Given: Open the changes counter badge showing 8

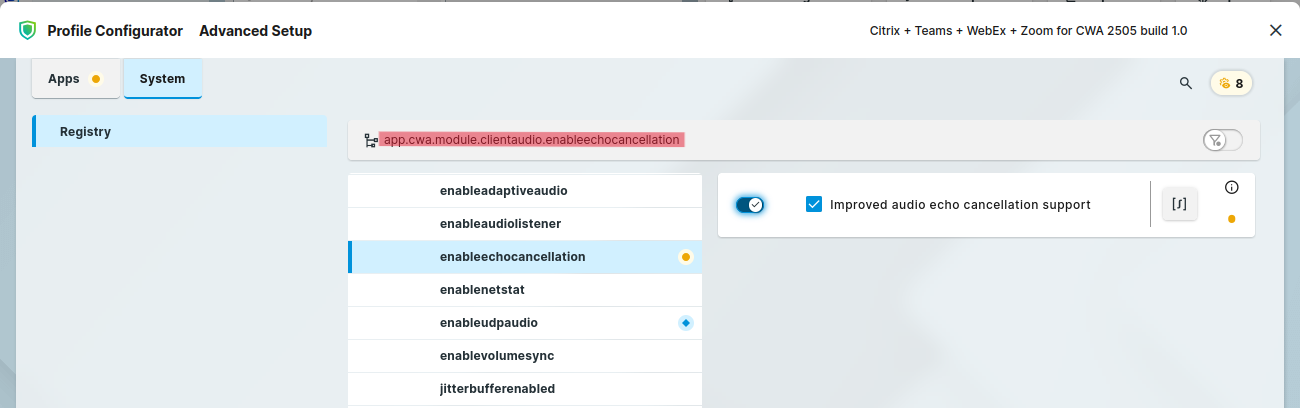Looking at the screenshot, I should [x=1231, y=83].
